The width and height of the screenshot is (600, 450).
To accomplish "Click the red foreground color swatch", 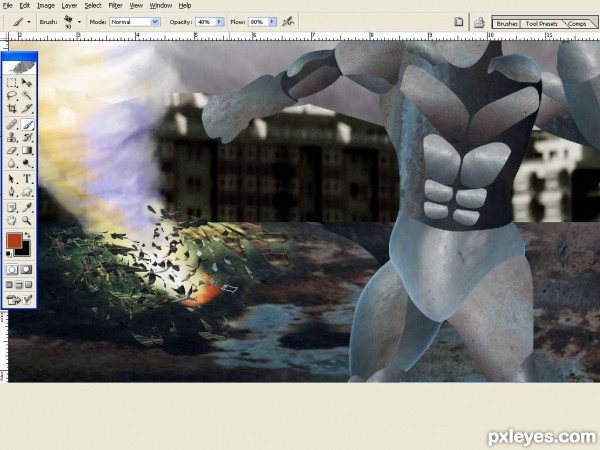I will coord(14,240).
